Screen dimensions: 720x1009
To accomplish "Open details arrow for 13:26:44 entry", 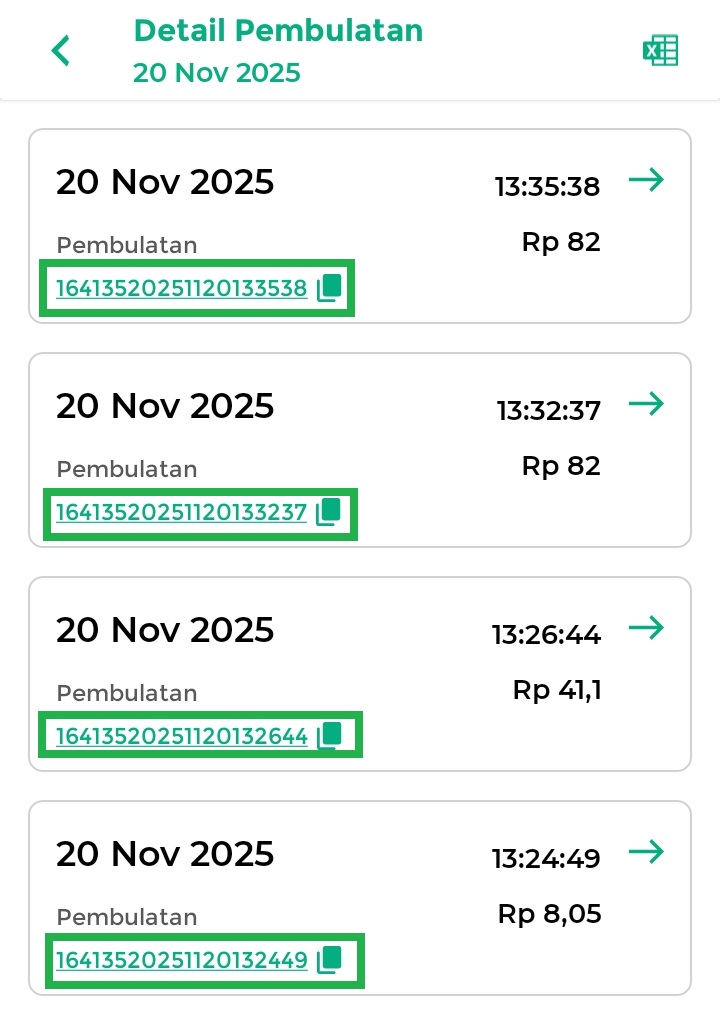I will click(646, 628).
